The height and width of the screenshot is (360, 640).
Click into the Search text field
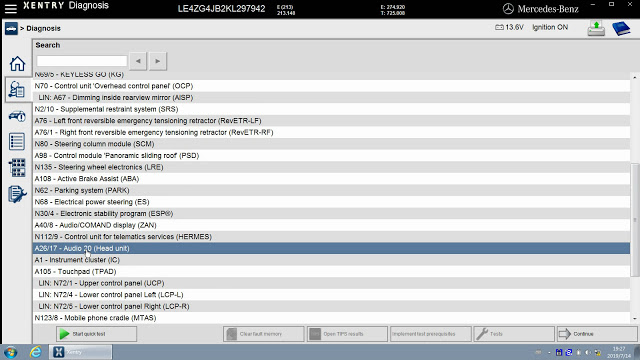tap(82, 61)
